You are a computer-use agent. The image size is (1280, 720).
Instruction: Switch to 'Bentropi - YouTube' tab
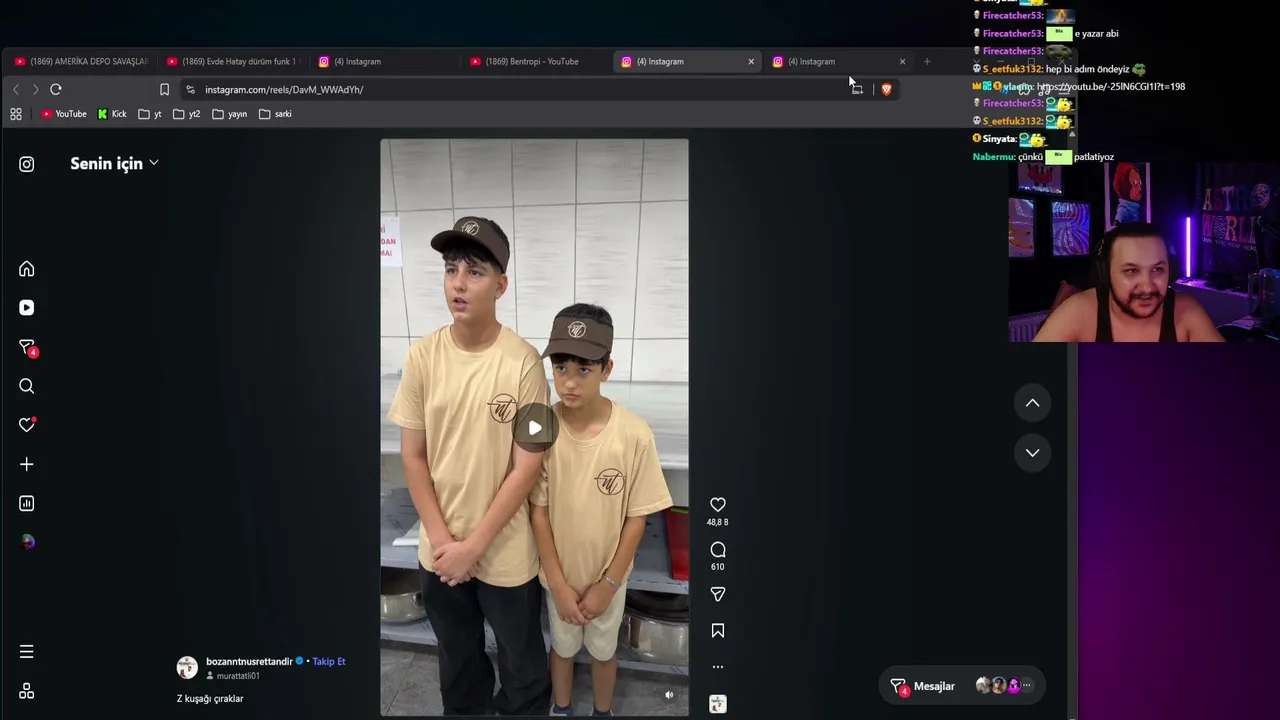(x=536, y=62)
